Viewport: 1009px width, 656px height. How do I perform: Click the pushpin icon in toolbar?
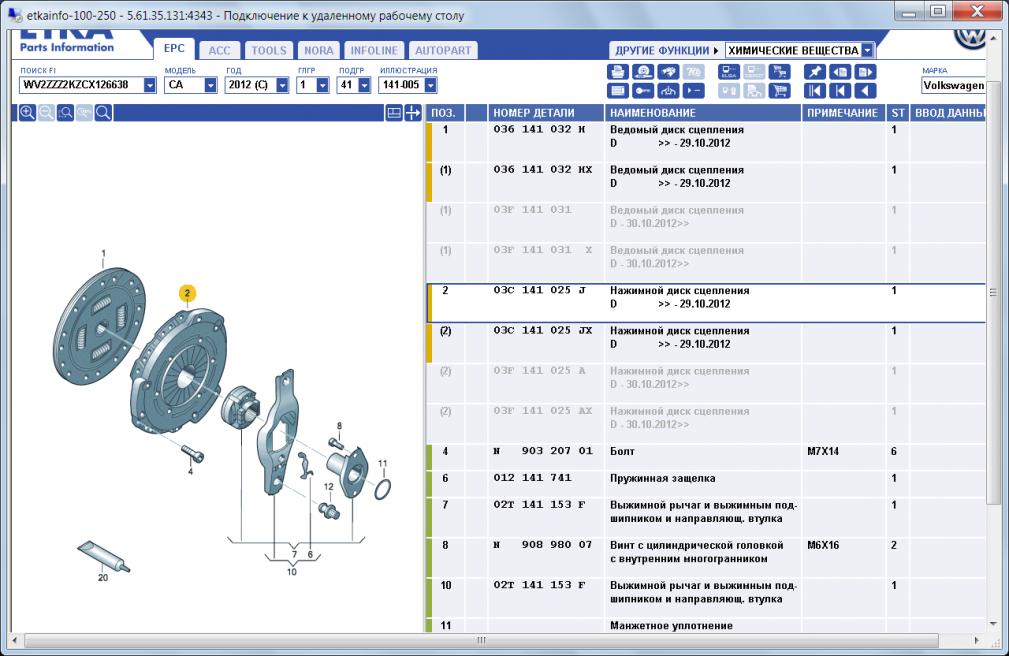[x=815, y=72]
